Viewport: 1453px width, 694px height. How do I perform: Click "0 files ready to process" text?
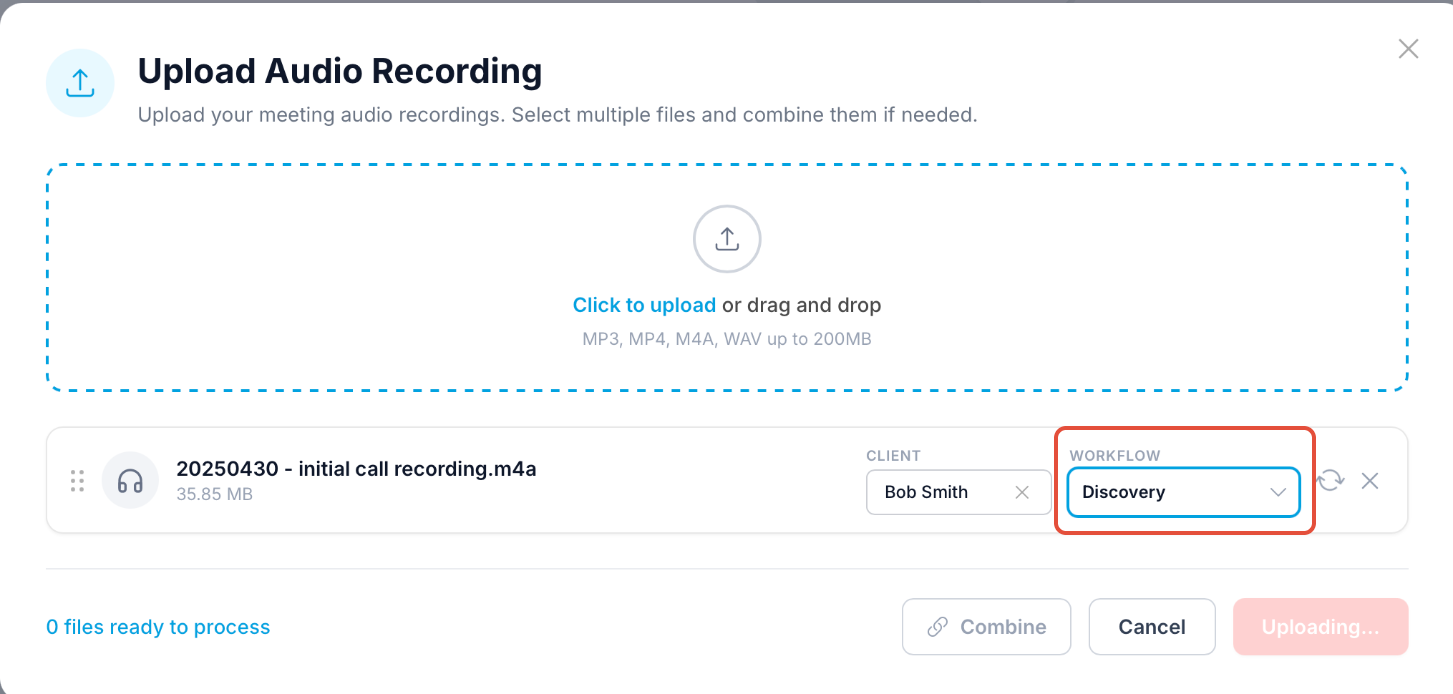pyautogui.click(x=158, y=627)
